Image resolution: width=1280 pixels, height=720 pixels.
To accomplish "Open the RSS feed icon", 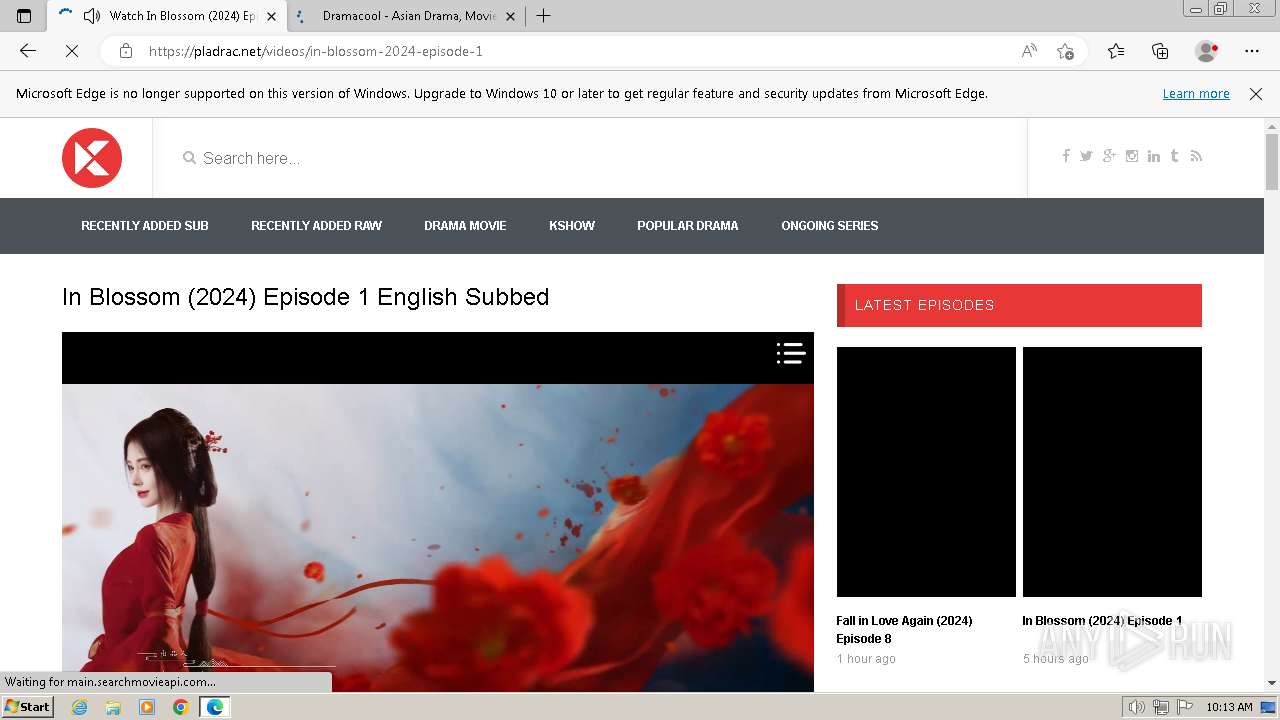I will (1196, 156).
